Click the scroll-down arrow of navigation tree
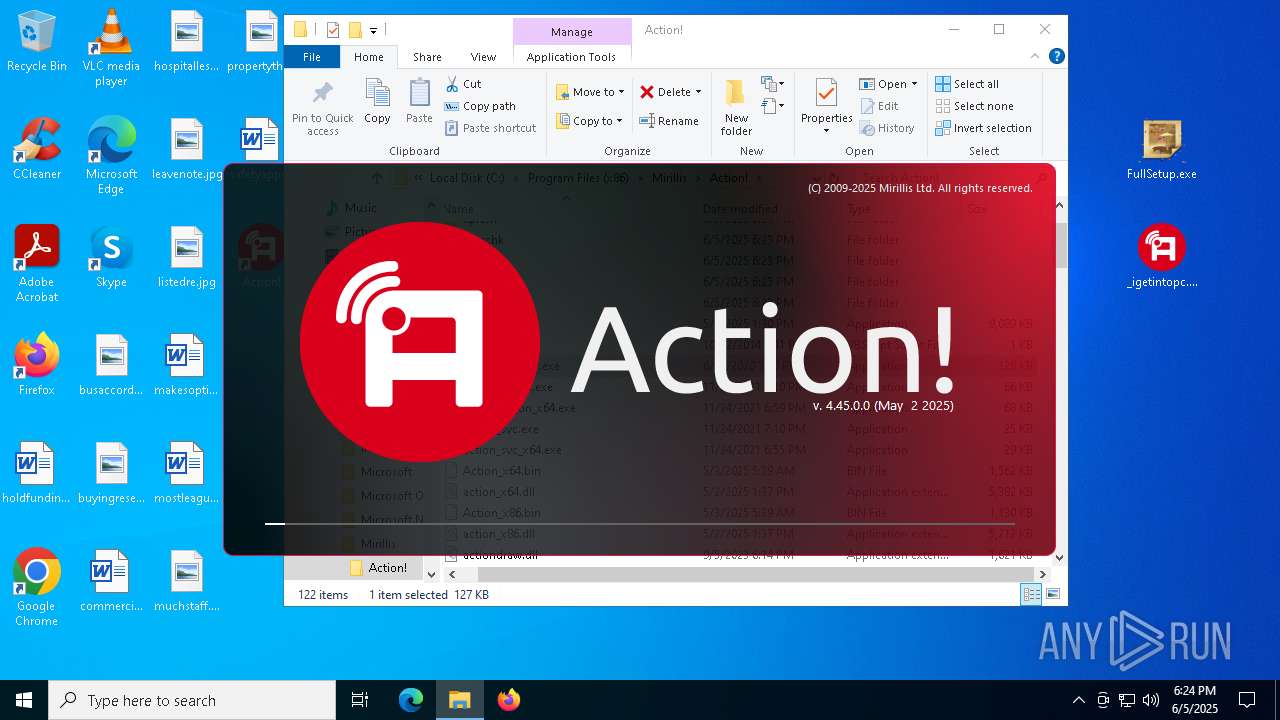This screenshot has width=1280, height=720. point(431,574)
